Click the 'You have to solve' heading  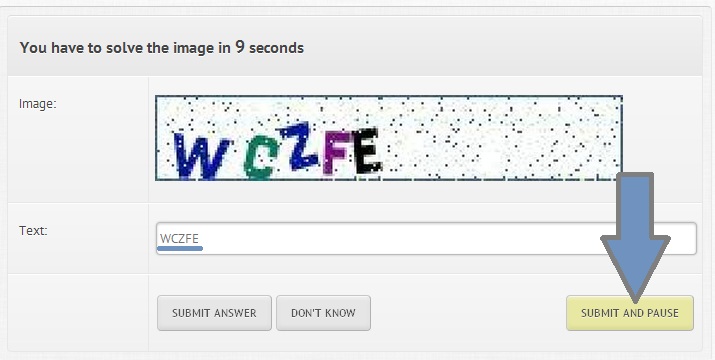[x=161, y=47]
